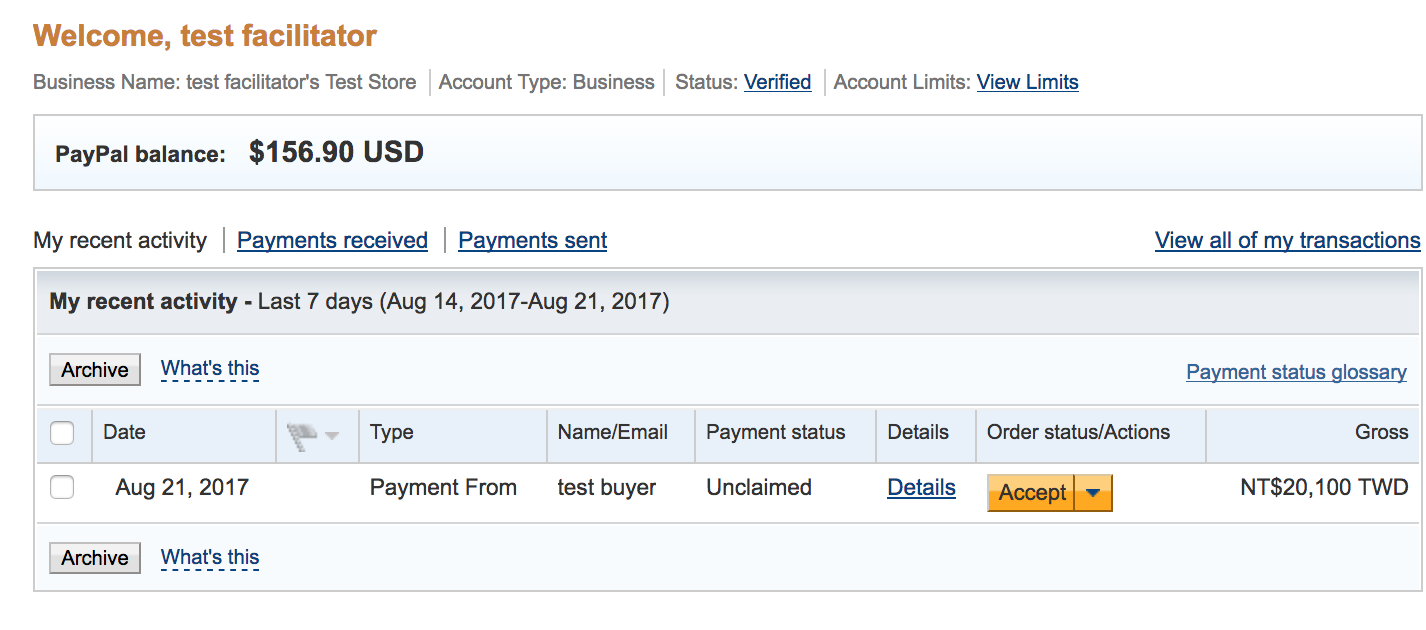
Task: Open the Payments received tab
Action: 332,241
